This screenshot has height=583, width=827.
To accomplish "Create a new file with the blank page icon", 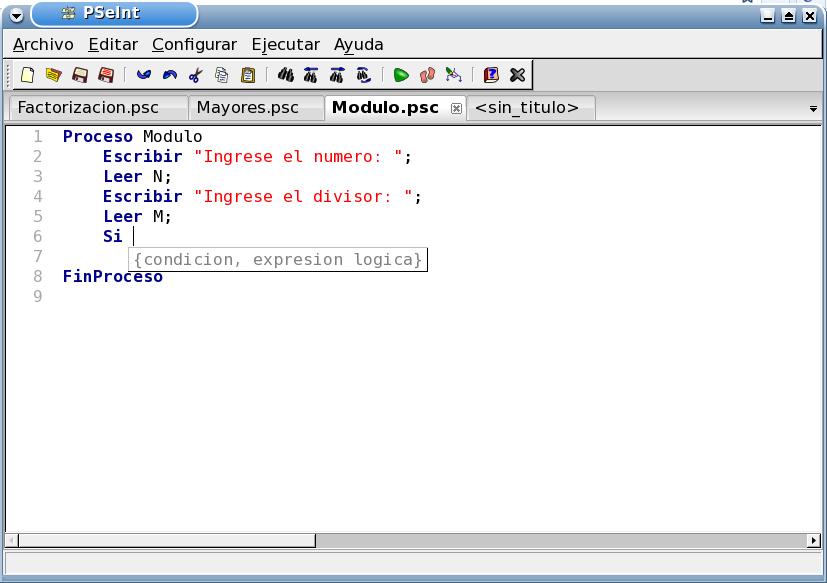I will pos(27,75).
